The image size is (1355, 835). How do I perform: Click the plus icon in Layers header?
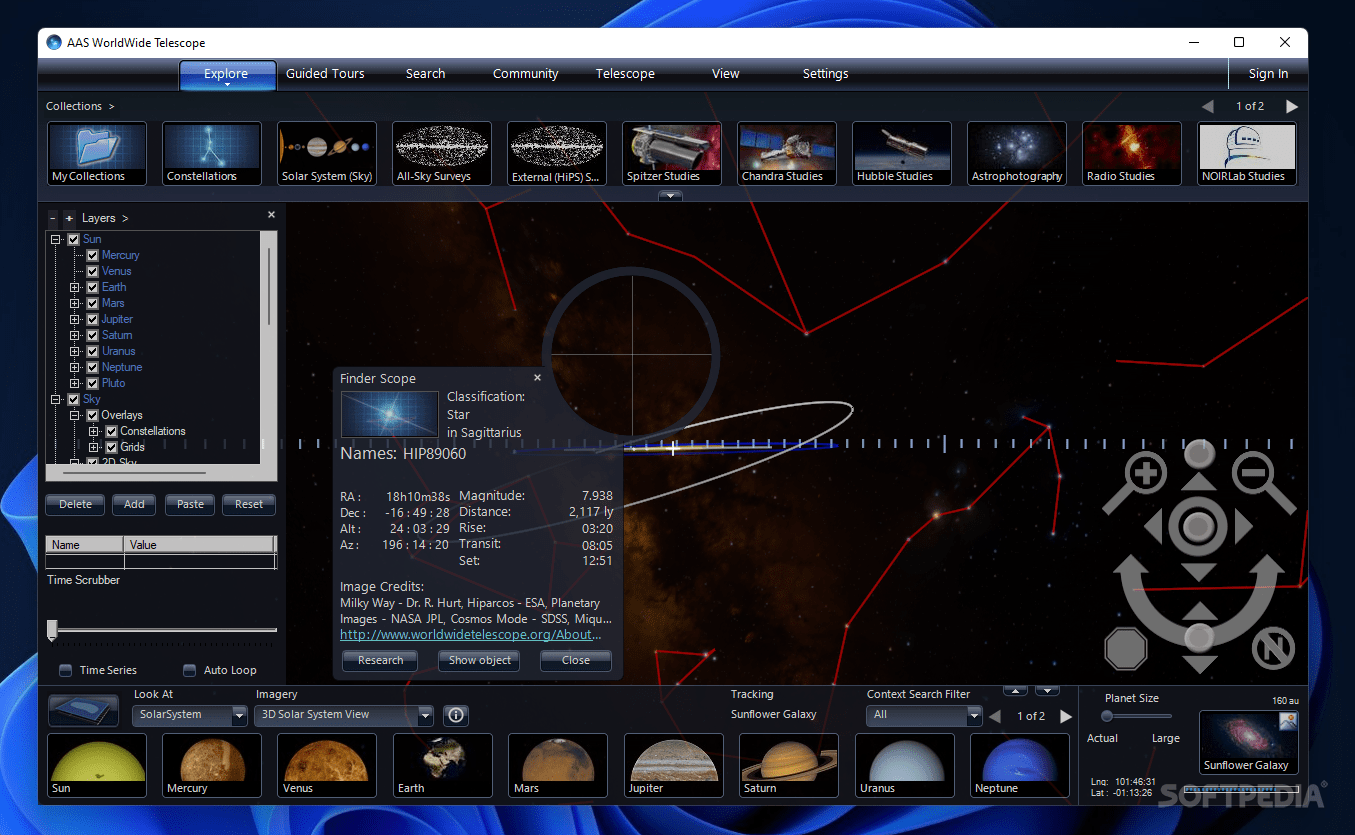(x=69, y=218)
